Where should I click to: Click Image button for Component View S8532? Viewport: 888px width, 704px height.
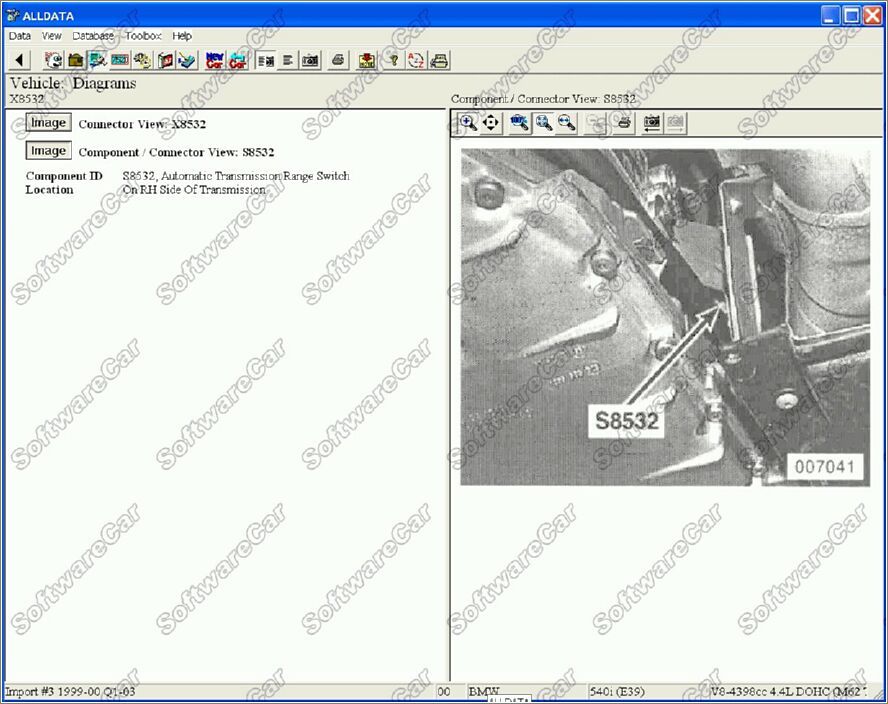click(47, 151)
